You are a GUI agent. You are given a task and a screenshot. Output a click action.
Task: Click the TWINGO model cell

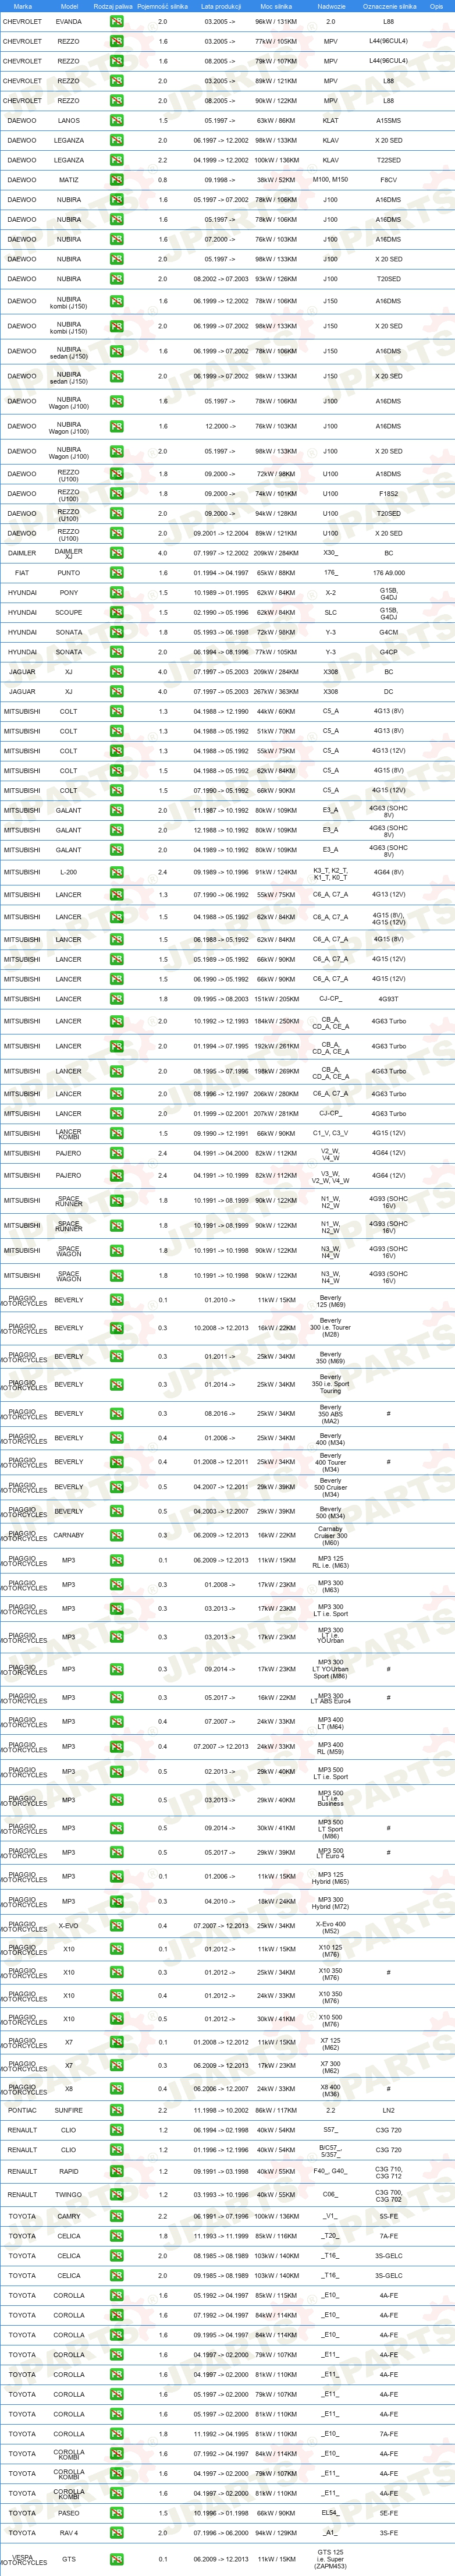[x=69, y=2195]
